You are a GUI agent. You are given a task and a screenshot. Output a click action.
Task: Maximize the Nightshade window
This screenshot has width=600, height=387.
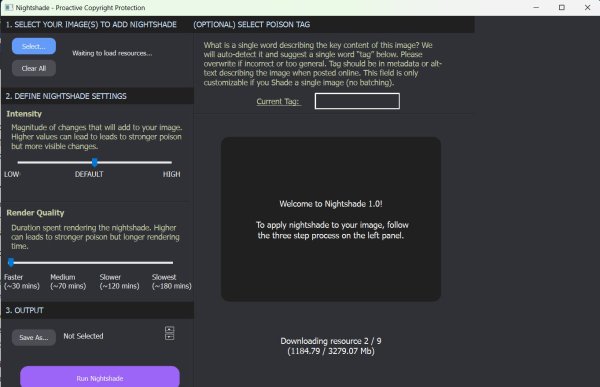(561, 7)
